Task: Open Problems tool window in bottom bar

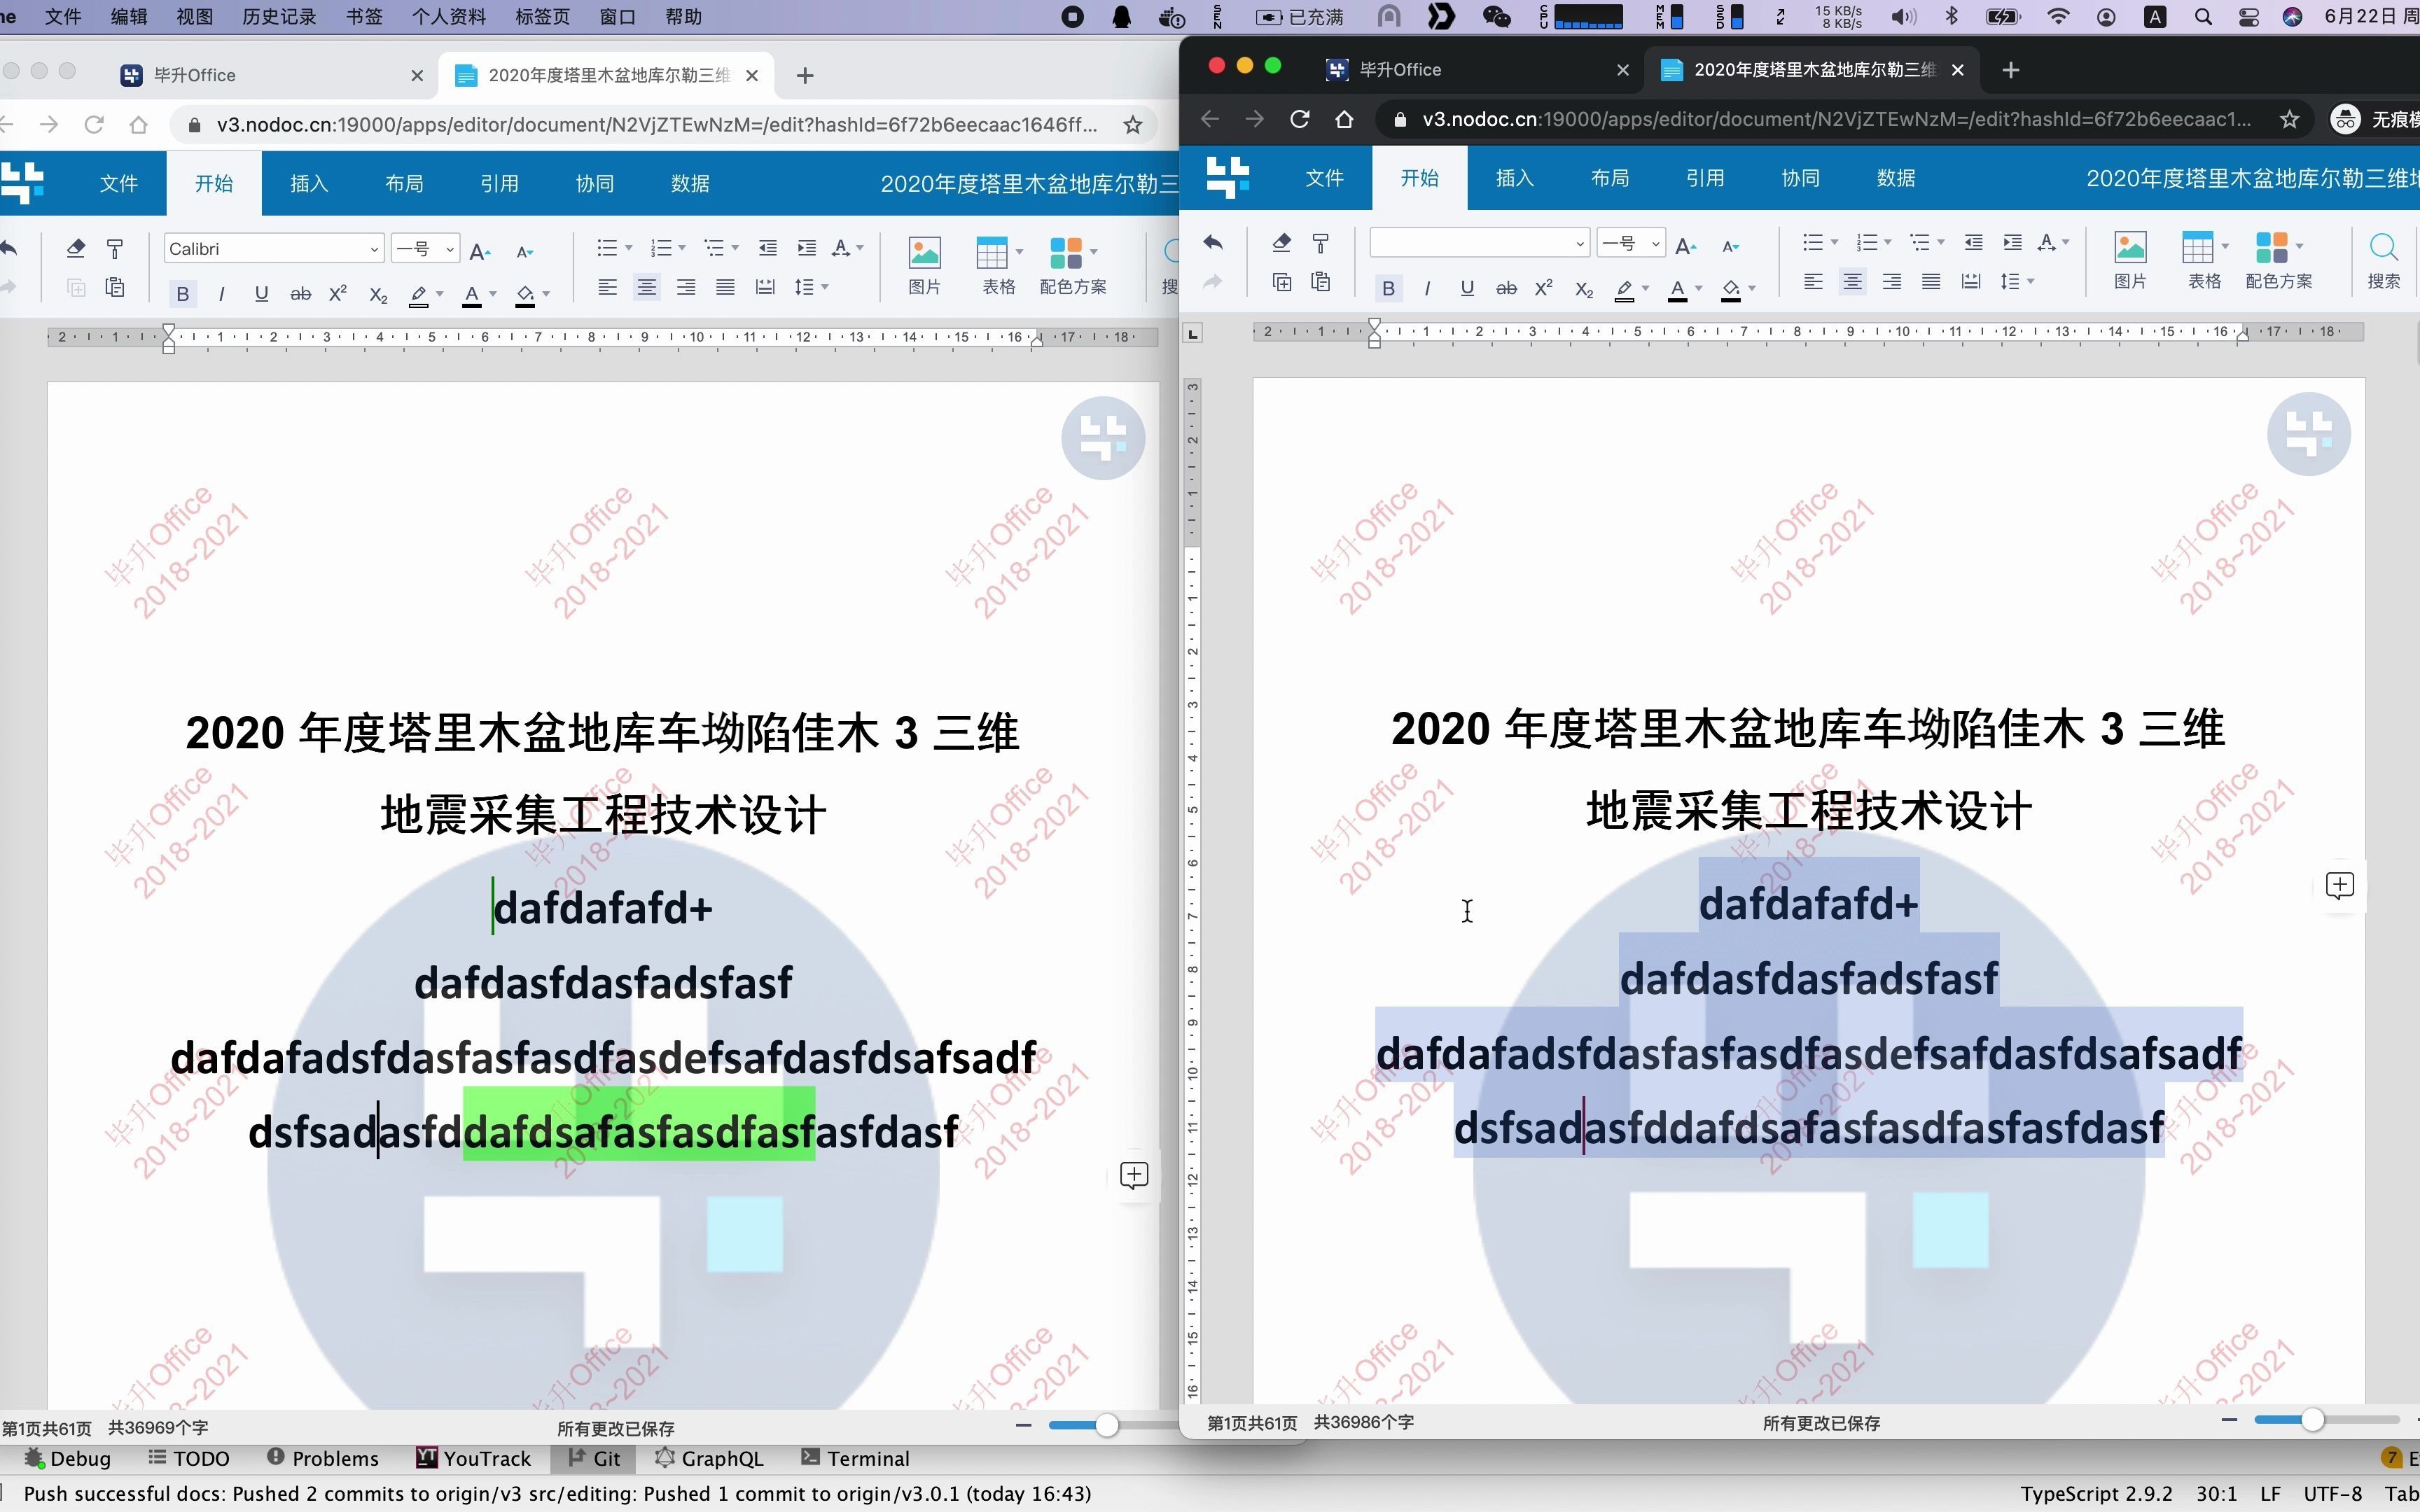Action: click(323, 1458)
